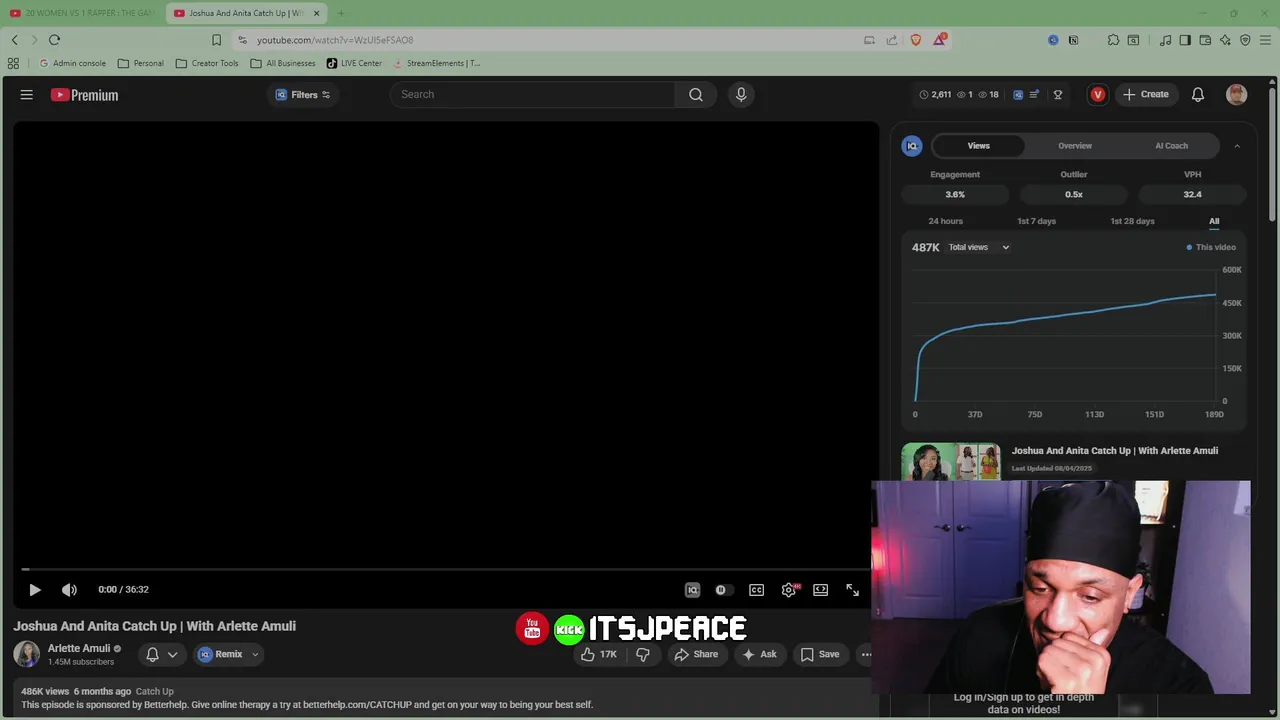
Task: Open a new browser tab
Action: (340, 13)
